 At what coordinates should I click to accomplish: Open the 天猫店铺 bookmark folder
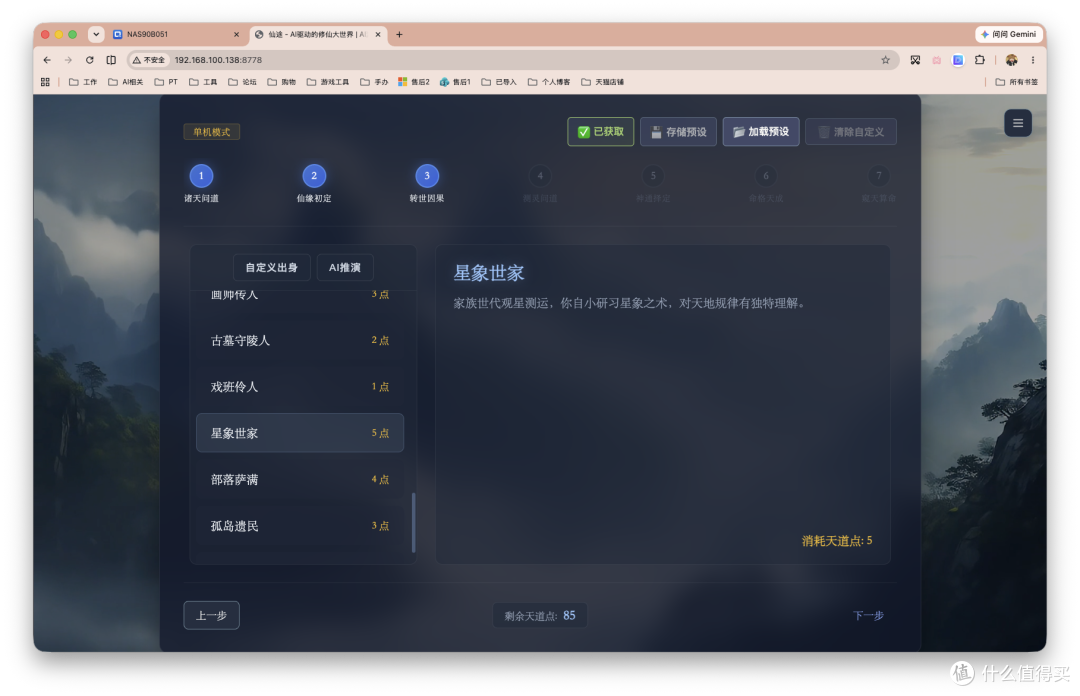click(603, 82)
